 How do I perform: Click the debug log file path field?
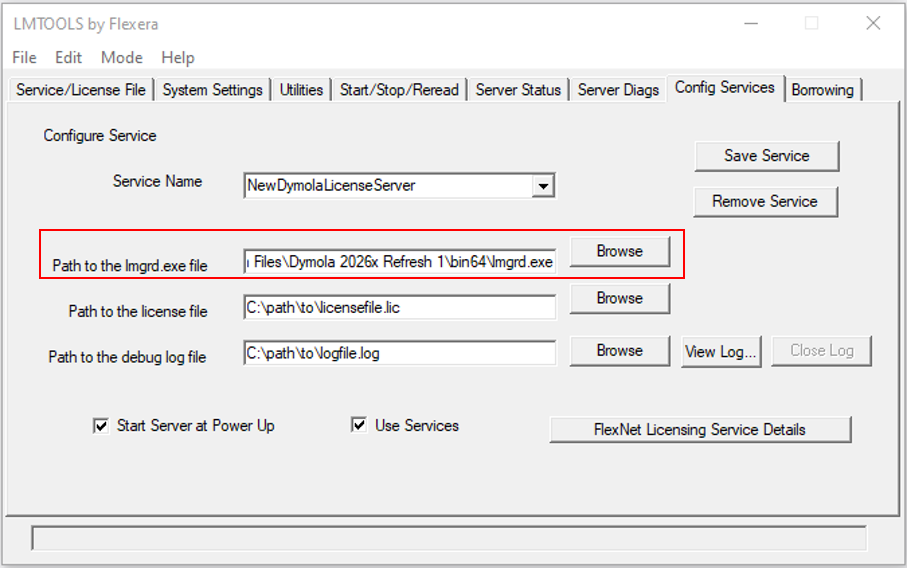point(399,353)
